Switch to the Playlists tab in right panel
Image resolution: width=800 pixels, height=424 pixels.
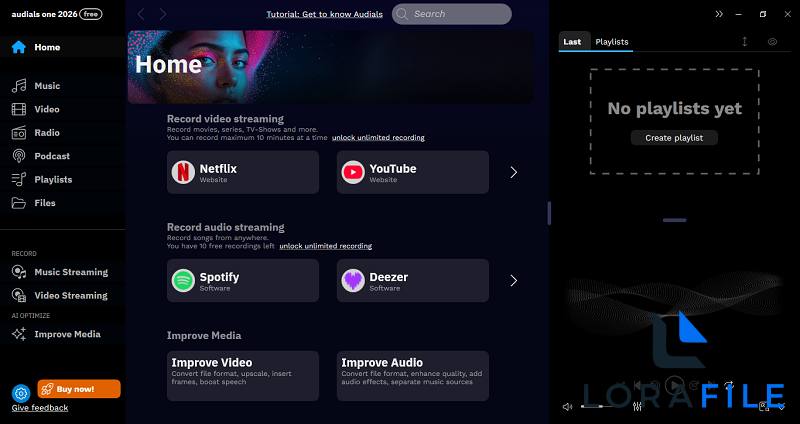(612, 42)
